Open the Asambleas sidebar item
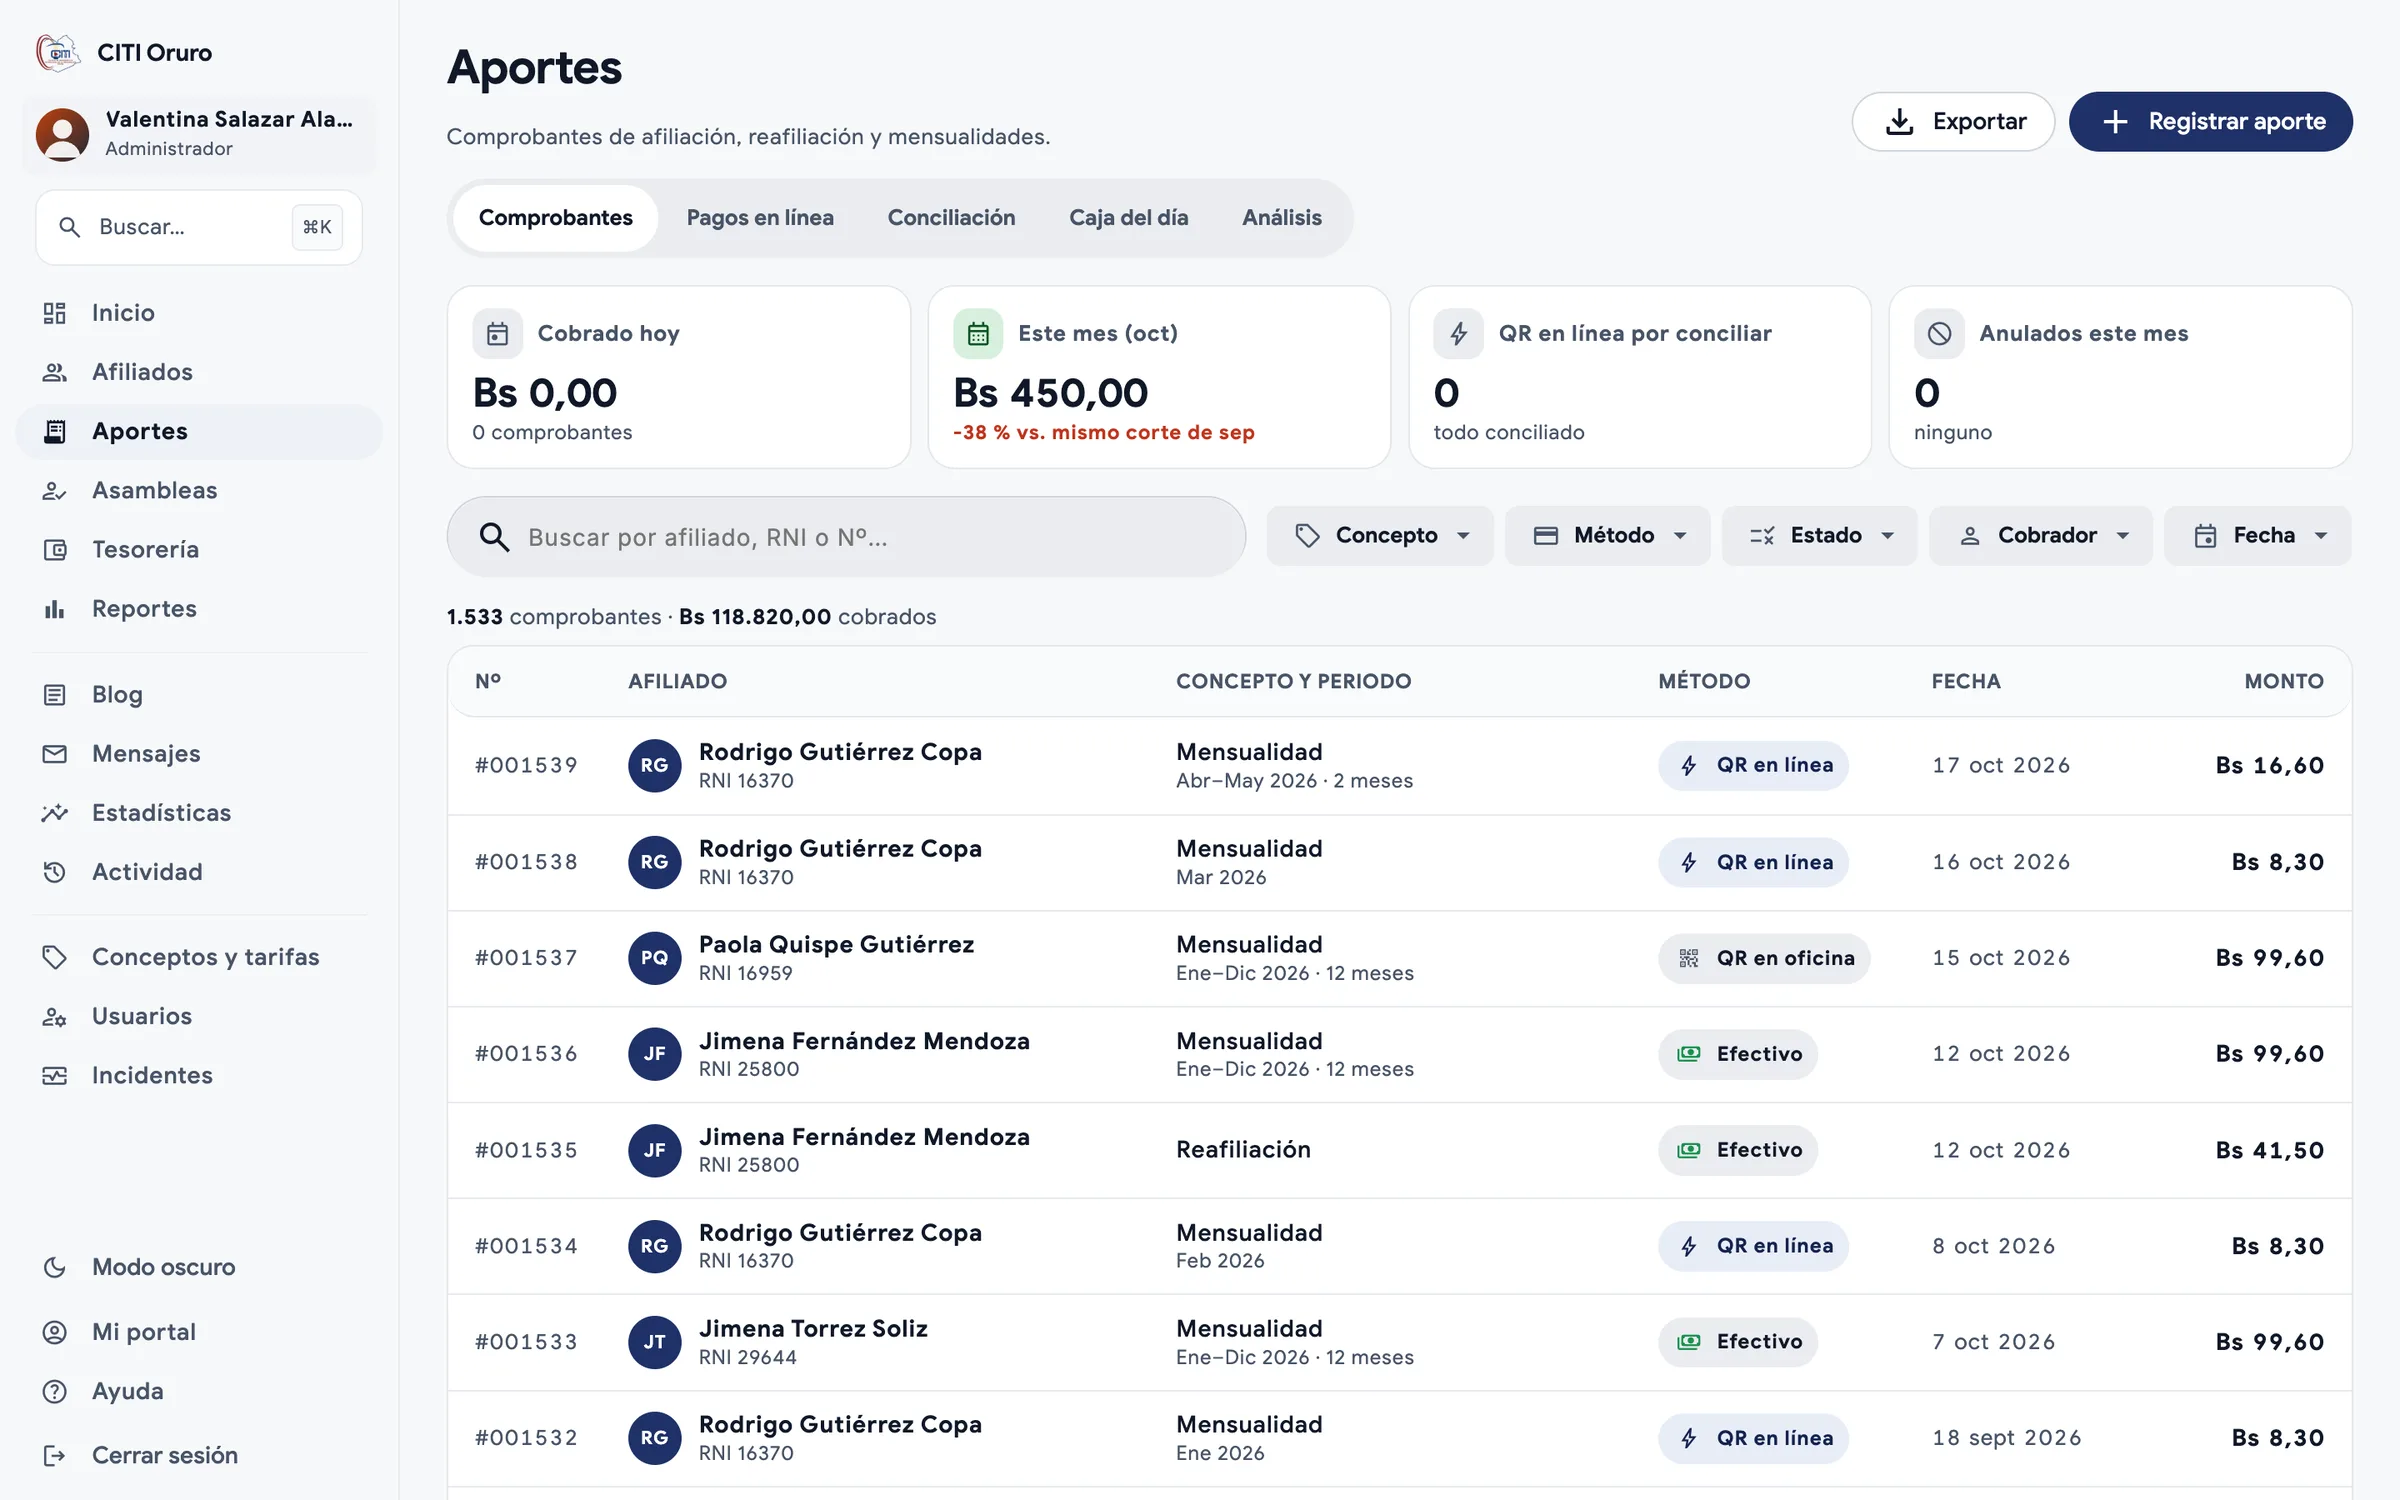Image resolution: width=2400 pixels, height=1500 pixels. 198,490
